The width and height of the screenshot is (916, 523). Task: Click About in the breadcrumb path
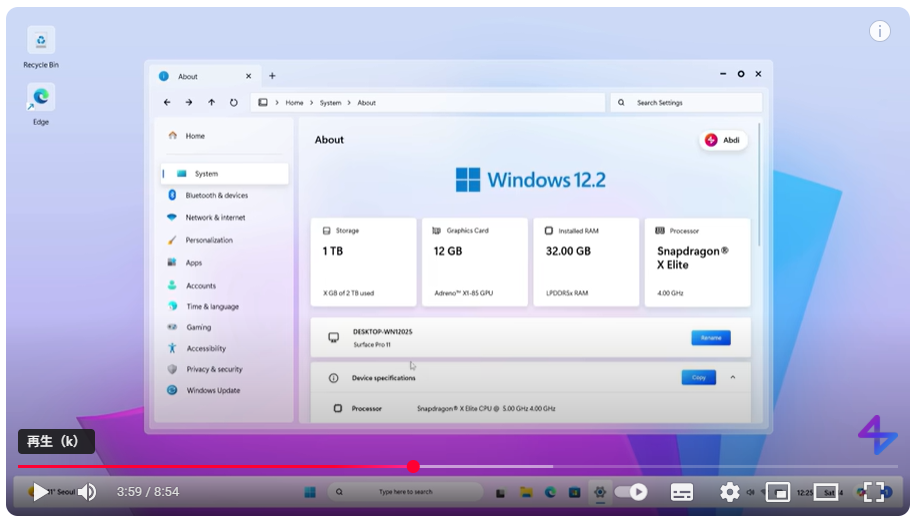(x=367, y=103)
